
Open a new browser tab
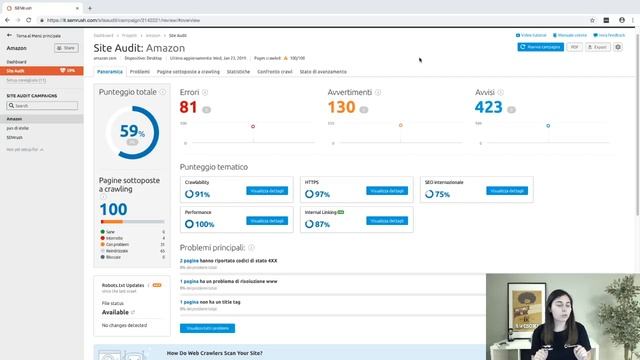(x=90, y=8)
